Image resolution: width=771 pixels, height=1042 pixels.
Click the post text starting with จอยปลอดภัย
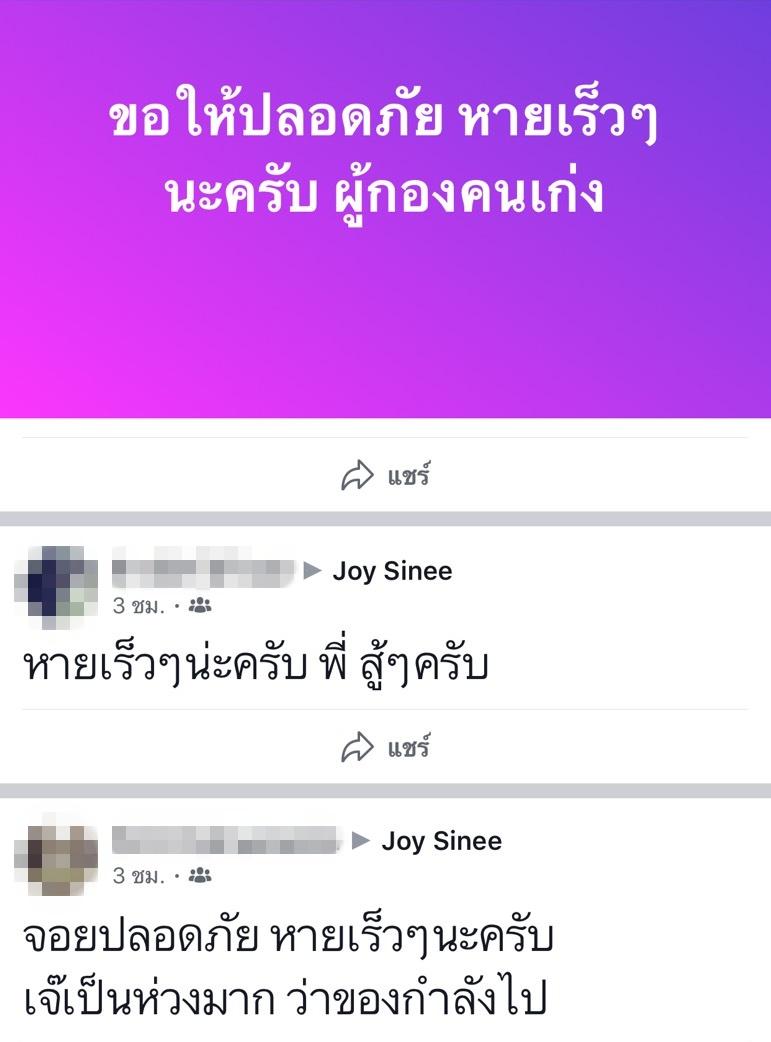coord(288,968)
